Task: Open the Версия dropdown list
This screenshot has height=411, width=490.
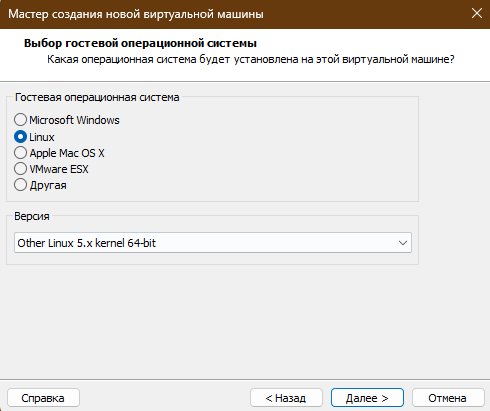Action: [x=213, y=243]
